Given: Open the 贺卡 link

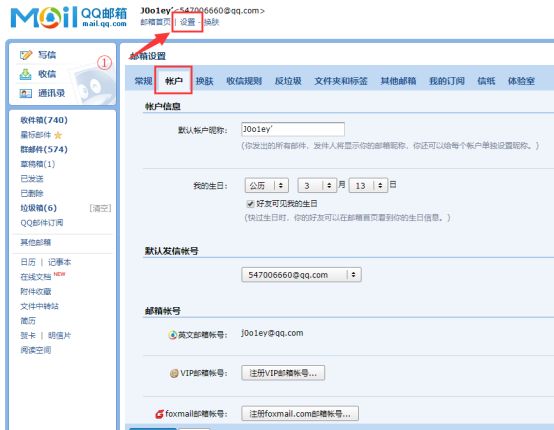Looking at the screenshot, I should pyautogui.click(x=28, y=335).
